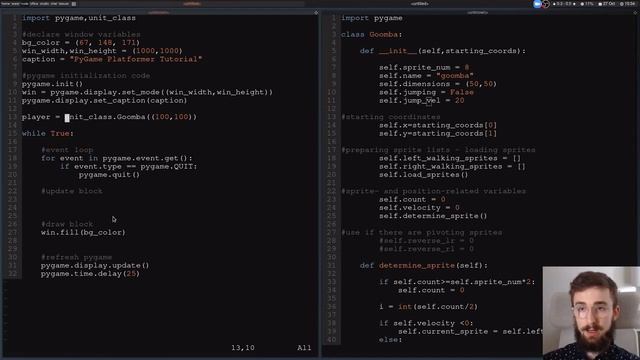Click the 'import pygame' line in right editor
The image size is (640, 360).
(371, 18)
